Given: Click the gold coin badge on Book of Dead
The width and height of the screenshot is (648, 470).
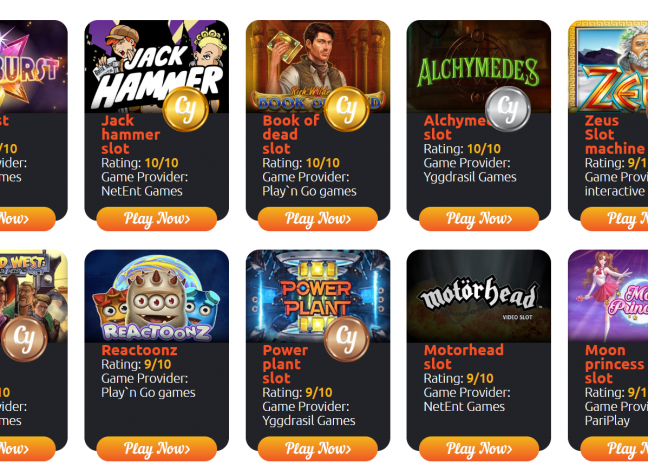Looking at the screenshot, I should [346, 109].
